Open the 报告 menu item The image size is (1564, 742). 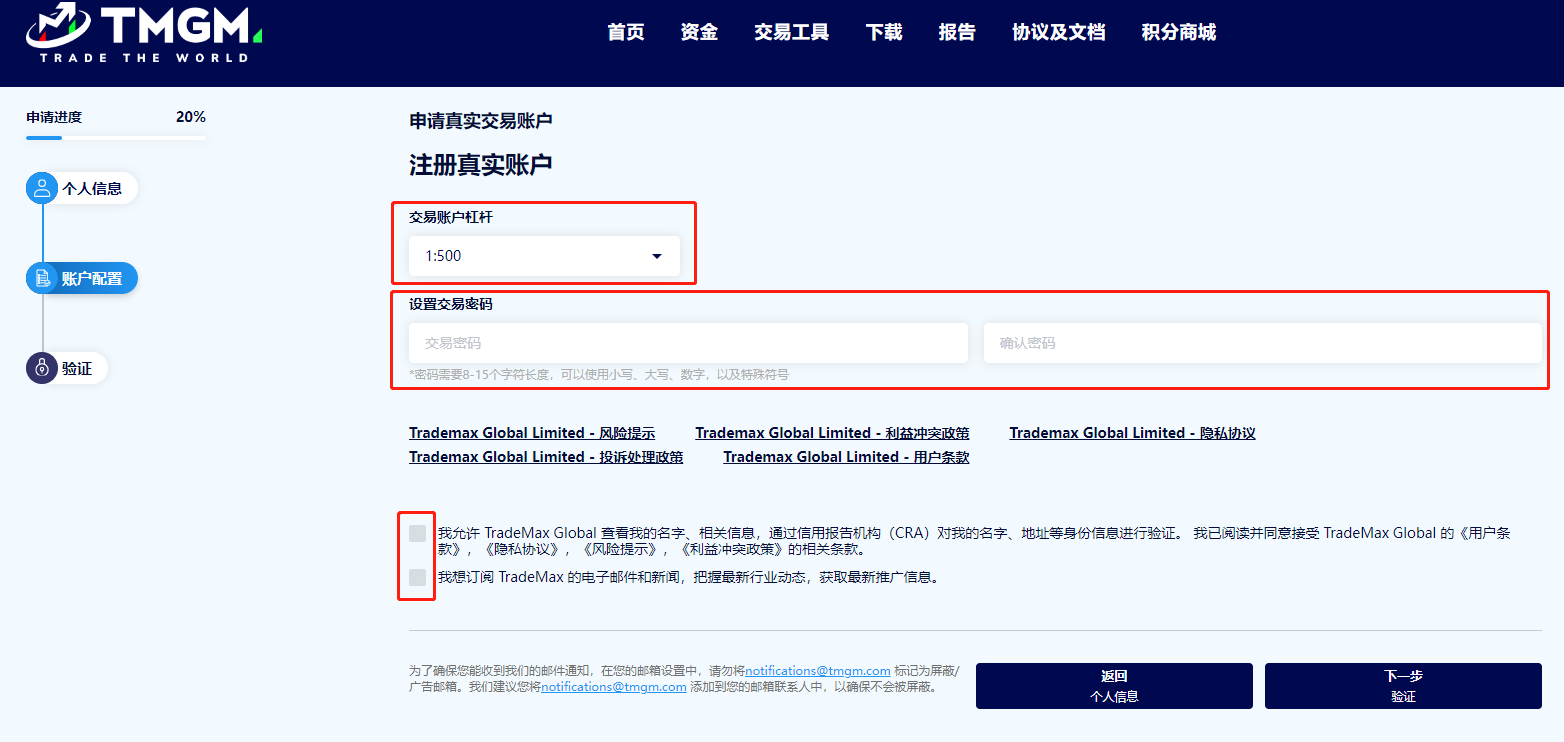point(957,32)
